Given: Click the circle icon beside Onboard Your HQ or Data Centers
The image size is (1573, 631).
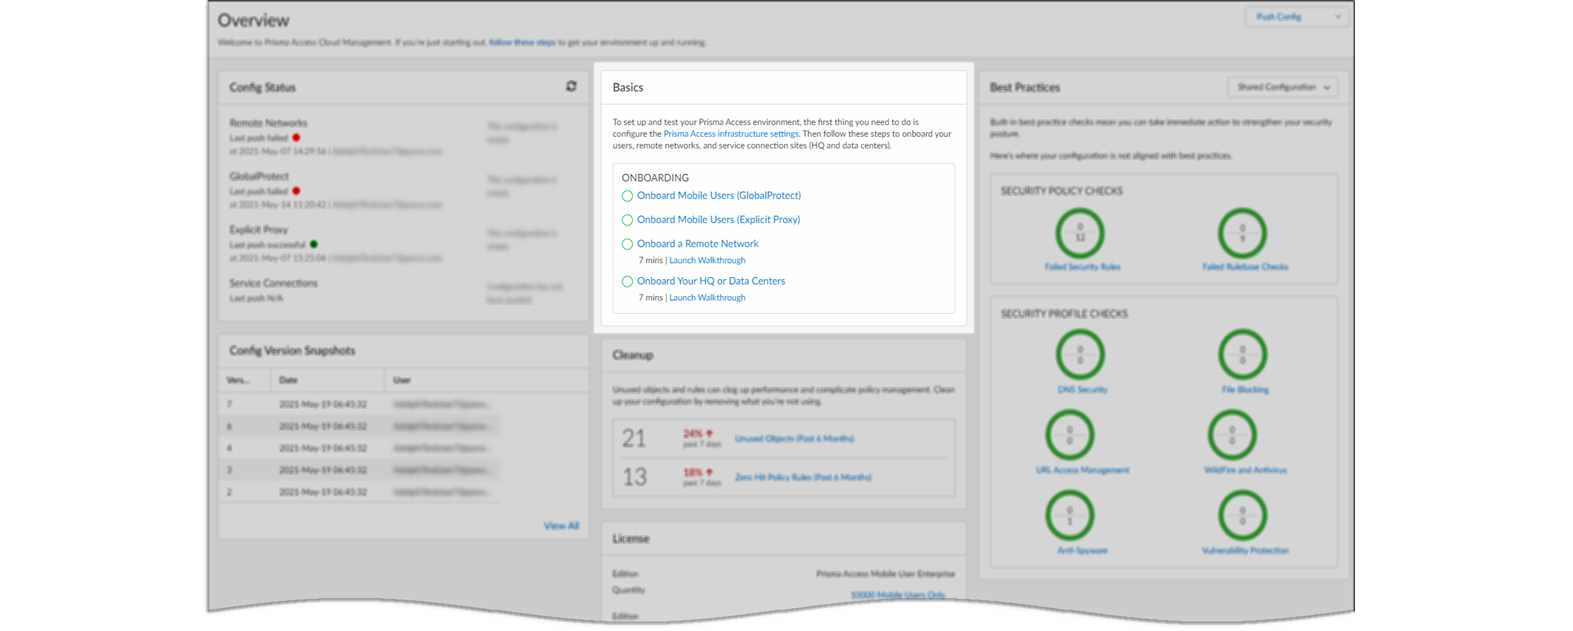Looking at the screenshot, I should pos(627,282).
